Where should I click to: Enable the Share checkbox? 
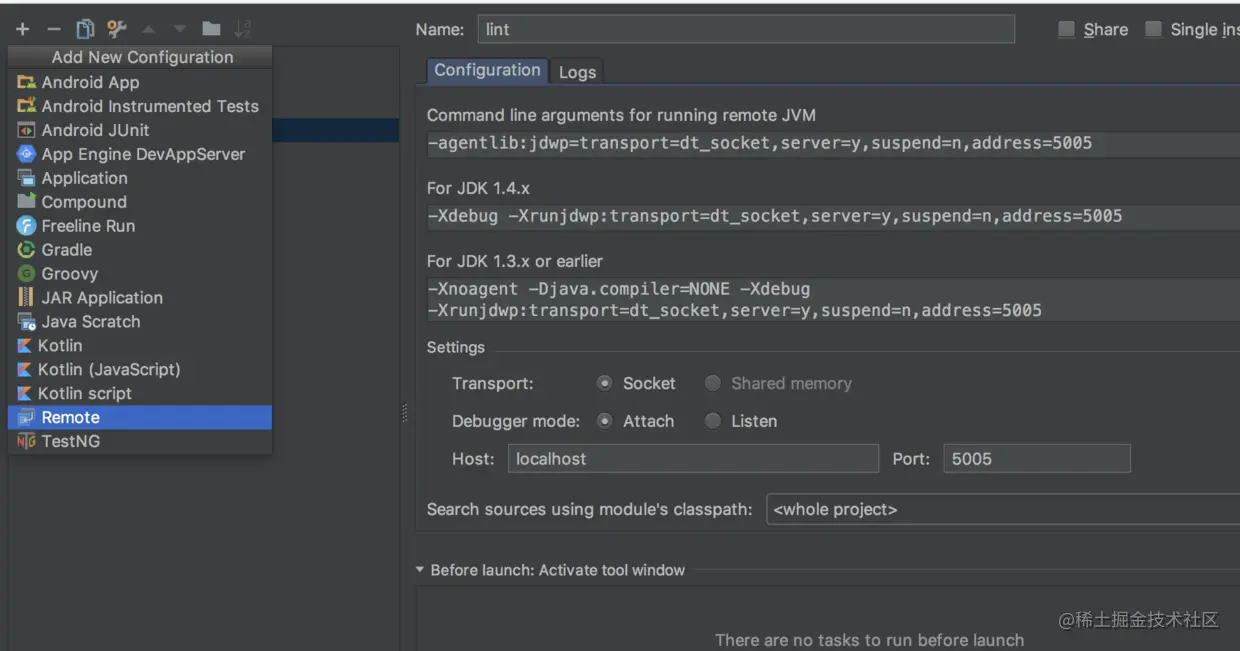pyautogui.click(x=1067, y=29)
